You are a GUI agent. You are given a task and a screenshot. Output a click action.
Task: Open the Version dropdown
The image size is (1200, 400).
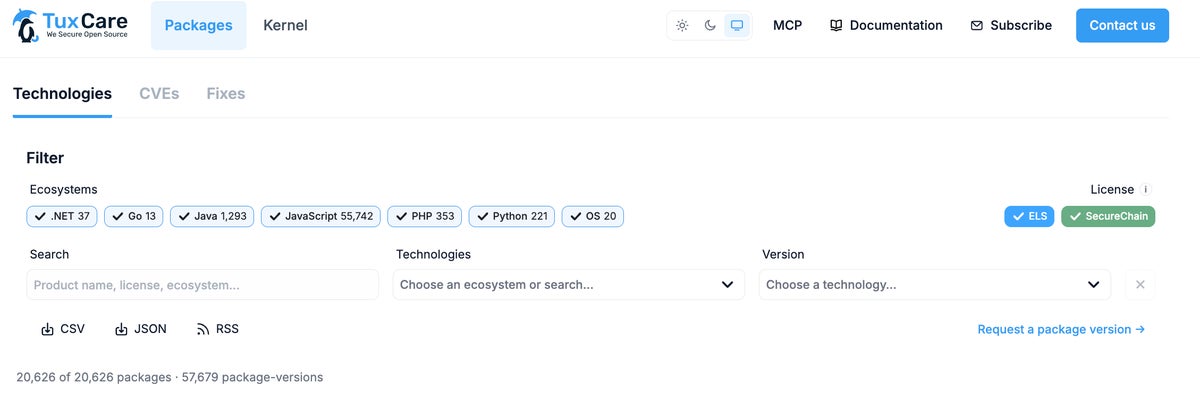[x=935, y=285]
